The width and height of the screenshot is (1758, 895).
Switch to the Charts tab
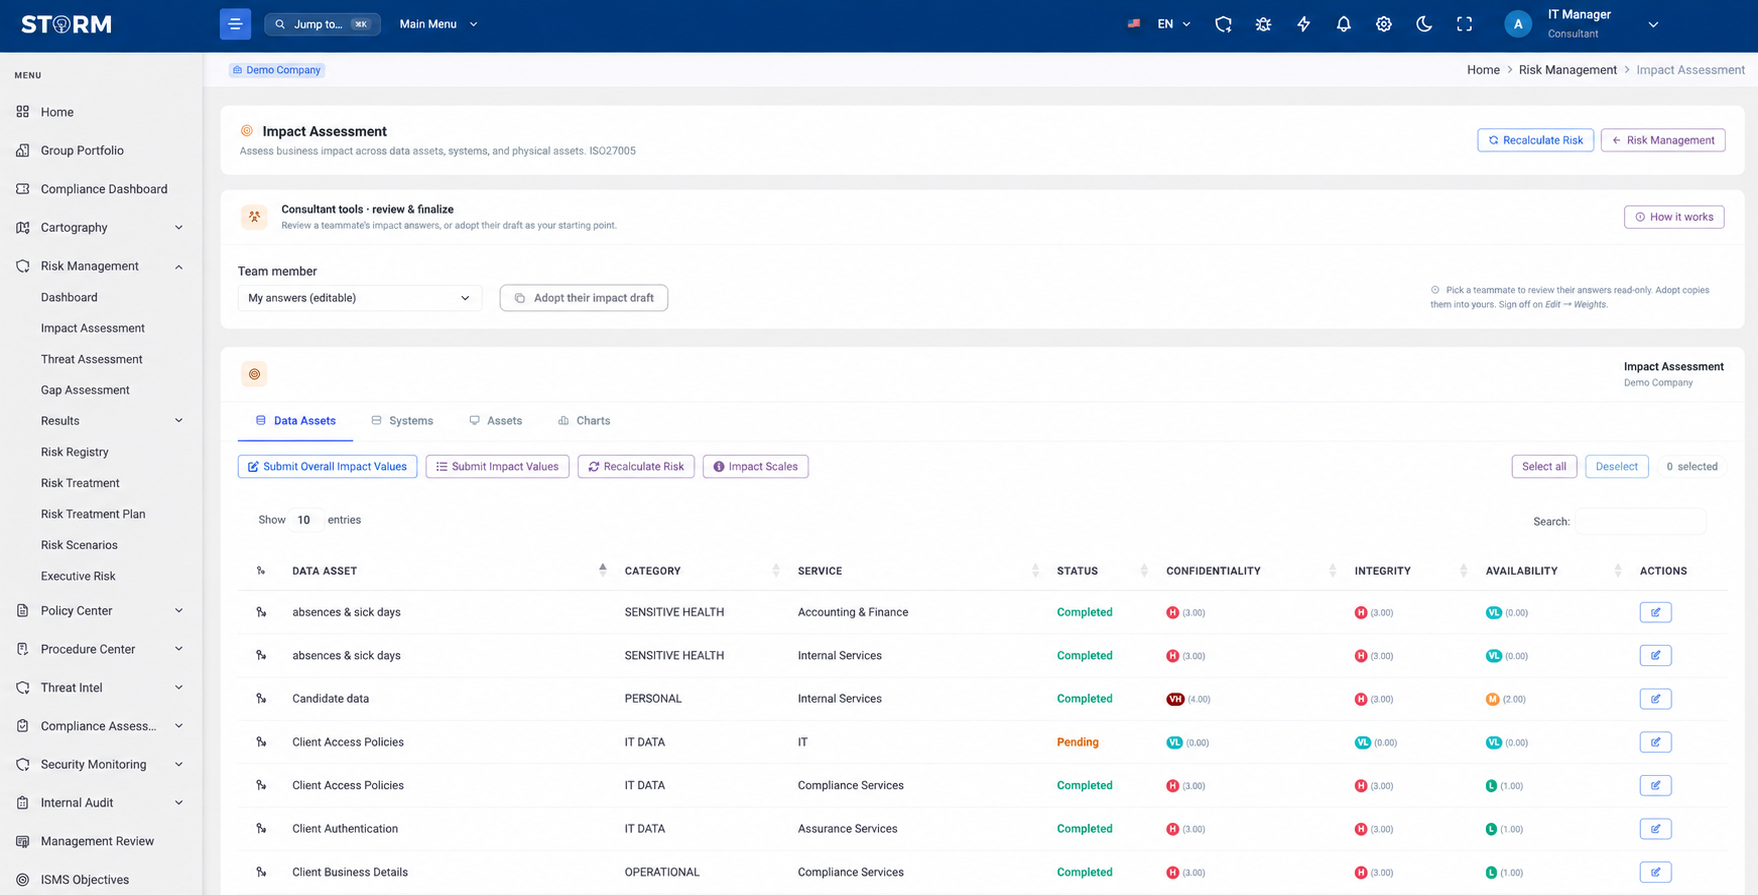584,421
